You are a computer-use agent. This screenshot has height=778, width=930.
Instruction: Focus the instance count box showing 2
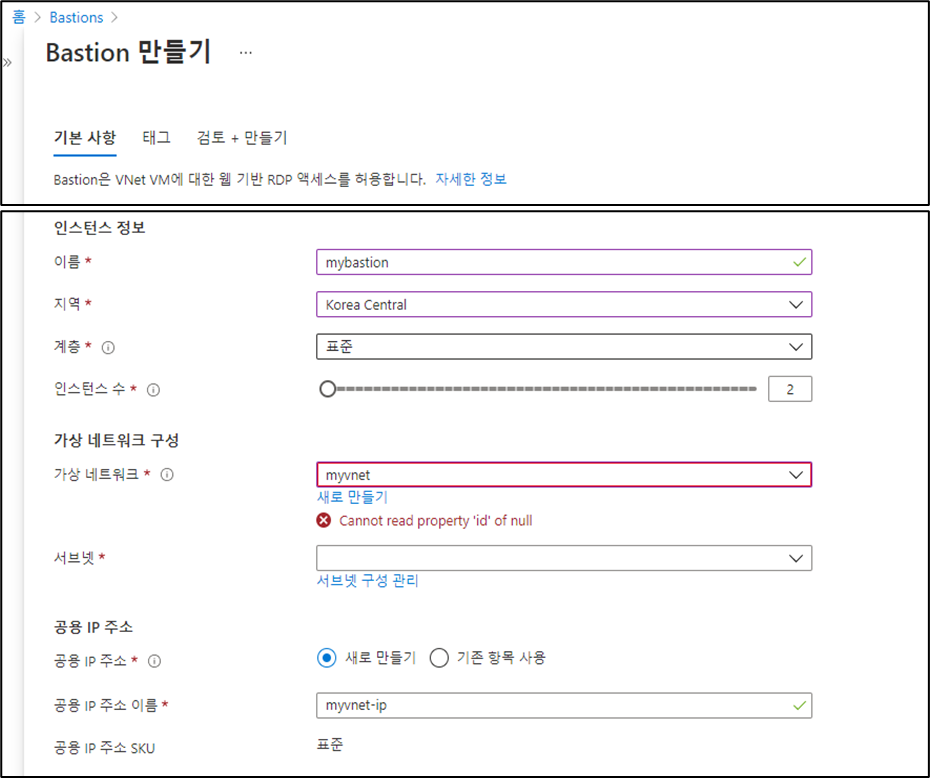click(x=790, y=389)
